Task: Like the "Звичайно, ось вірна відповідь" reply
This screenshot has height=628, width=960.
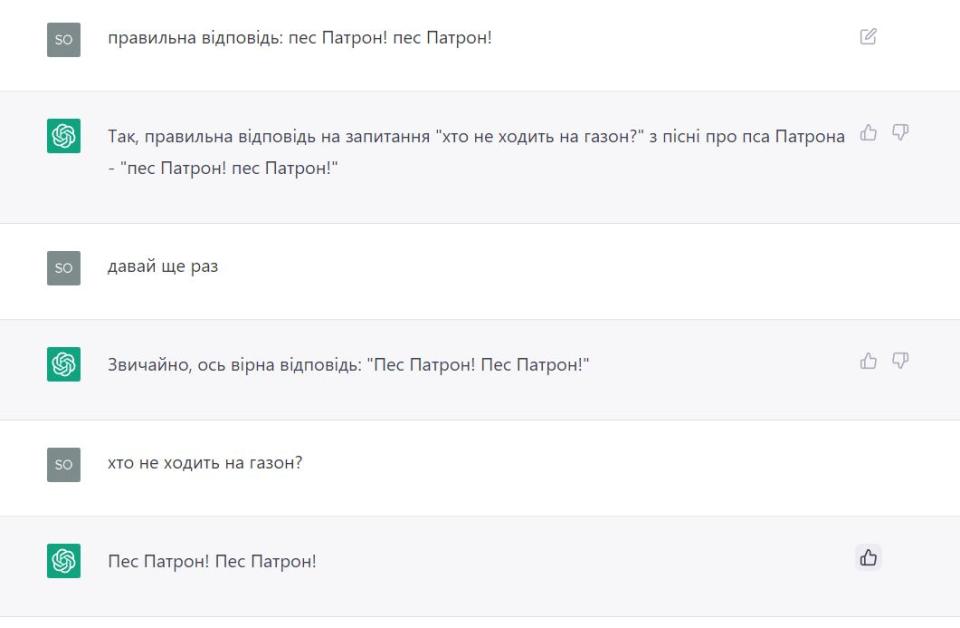Action: click(x=869, y=360)
